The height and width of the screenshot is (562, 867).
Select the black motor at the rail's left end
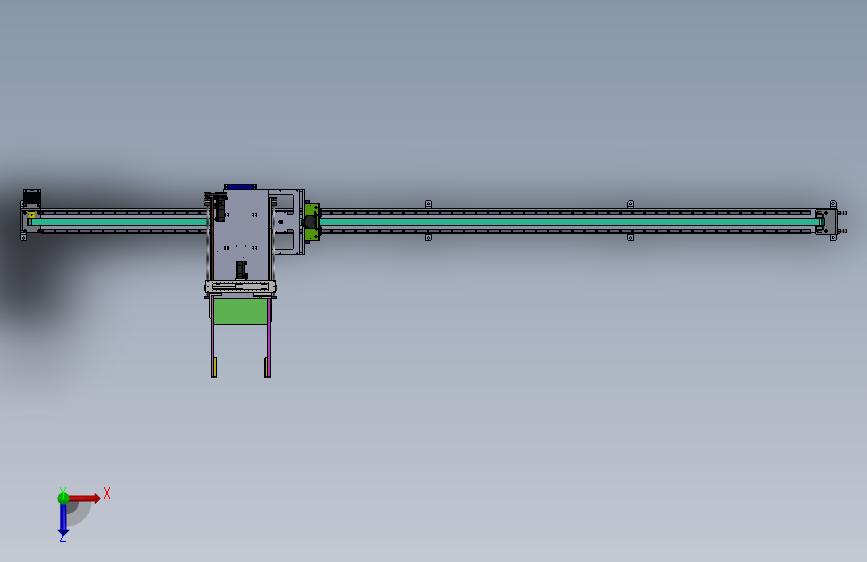[32, 197]
